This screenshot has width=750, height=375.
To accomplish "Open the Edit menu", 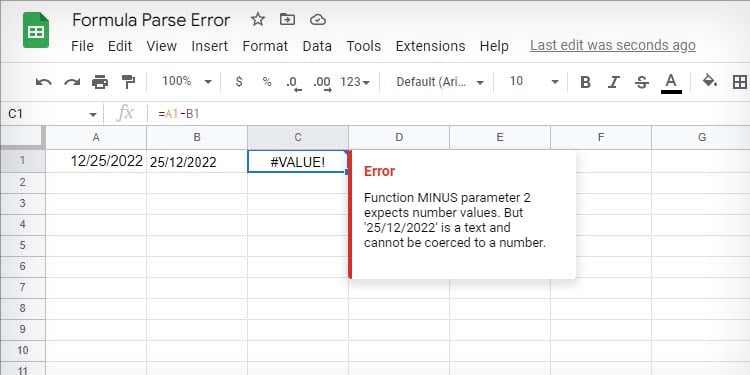I will click(x=120, y=46).
